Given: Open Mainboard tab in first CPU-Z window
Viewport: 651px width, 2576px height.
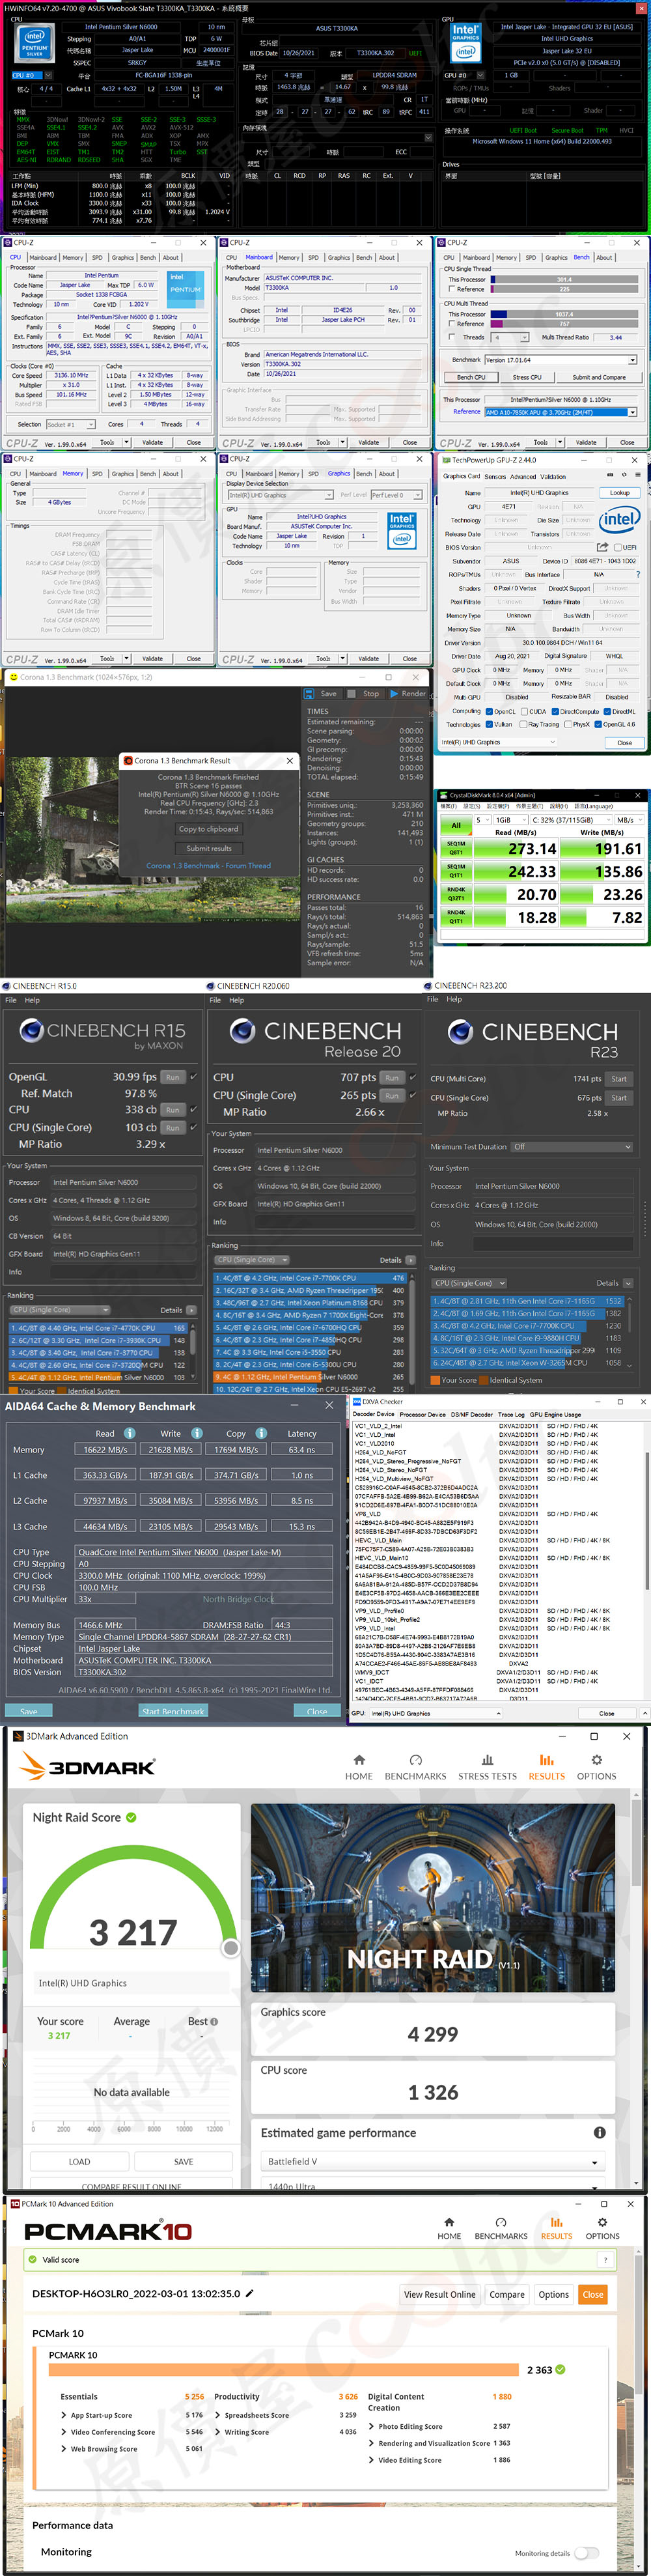Looking at the screenshot, I should tap(43, 257).
